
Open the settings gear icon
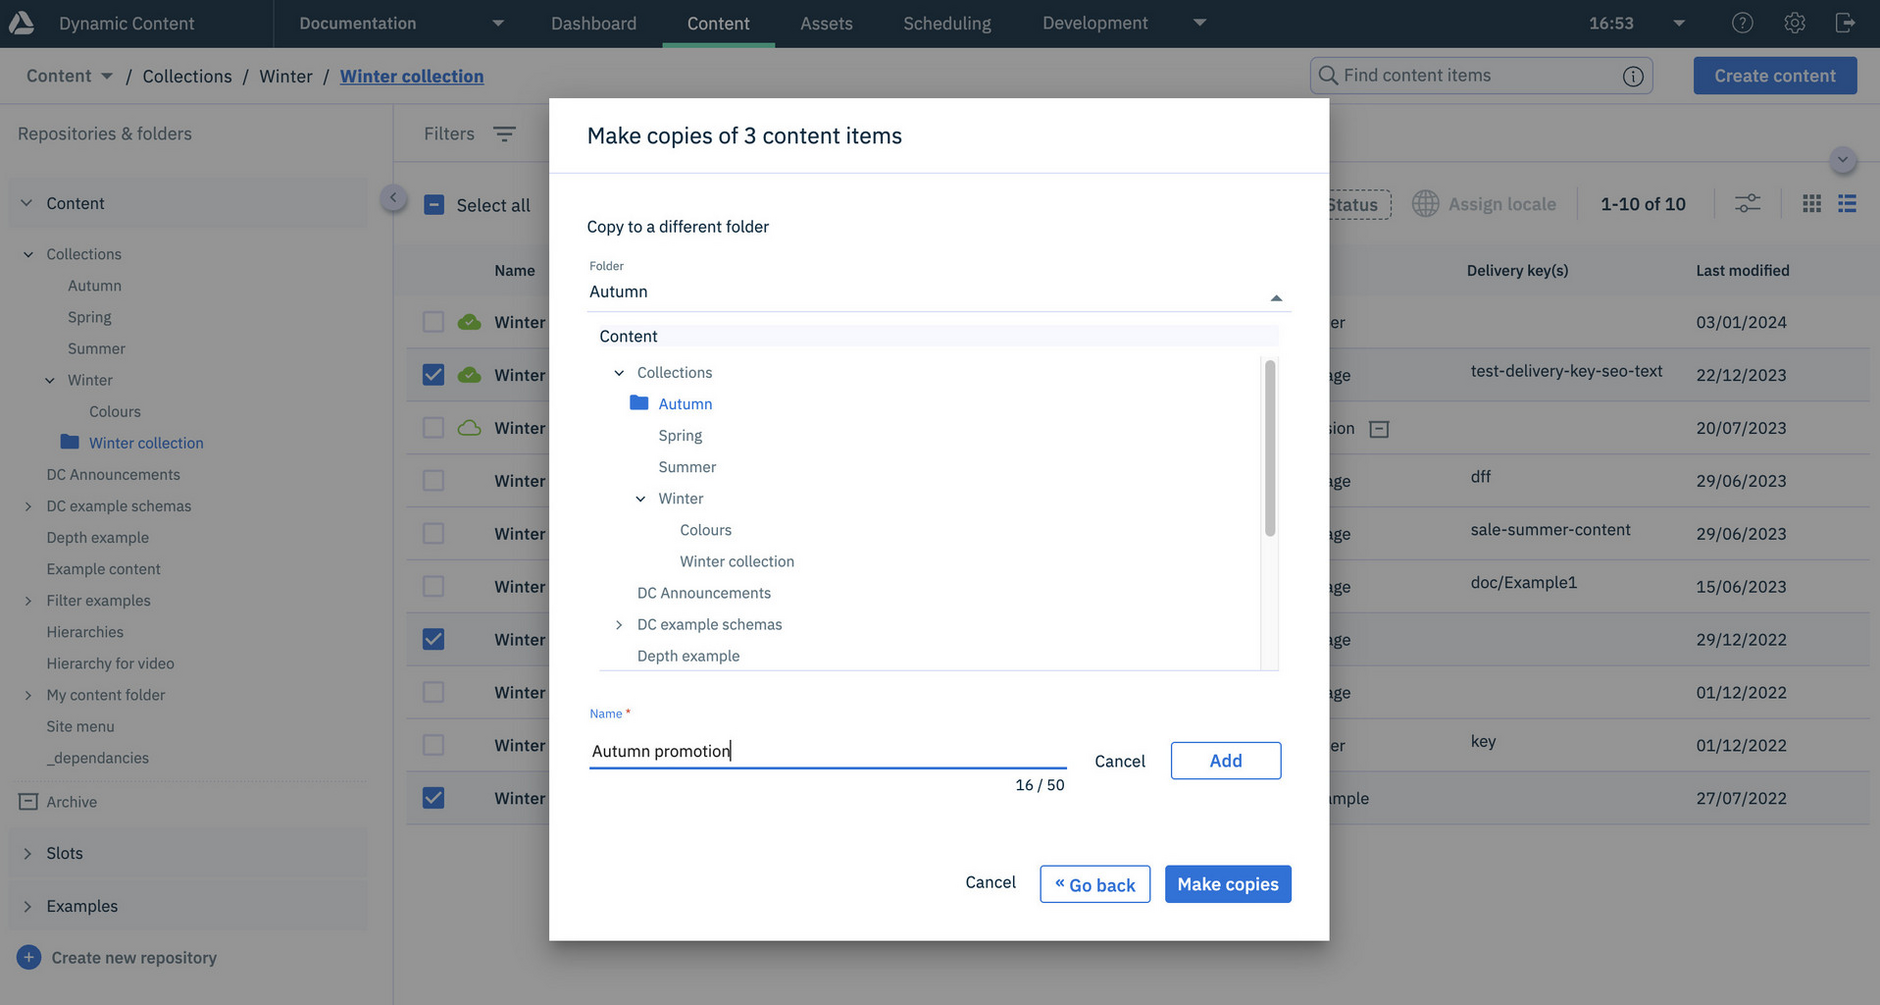[x=1794, y=23]
